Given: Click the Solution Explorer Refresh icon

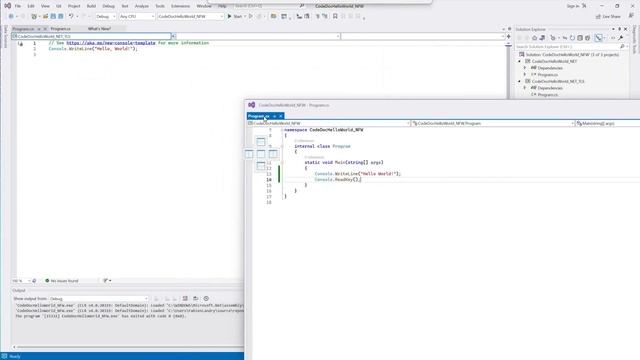Looking at the screenshot, I should coord(572,38).
